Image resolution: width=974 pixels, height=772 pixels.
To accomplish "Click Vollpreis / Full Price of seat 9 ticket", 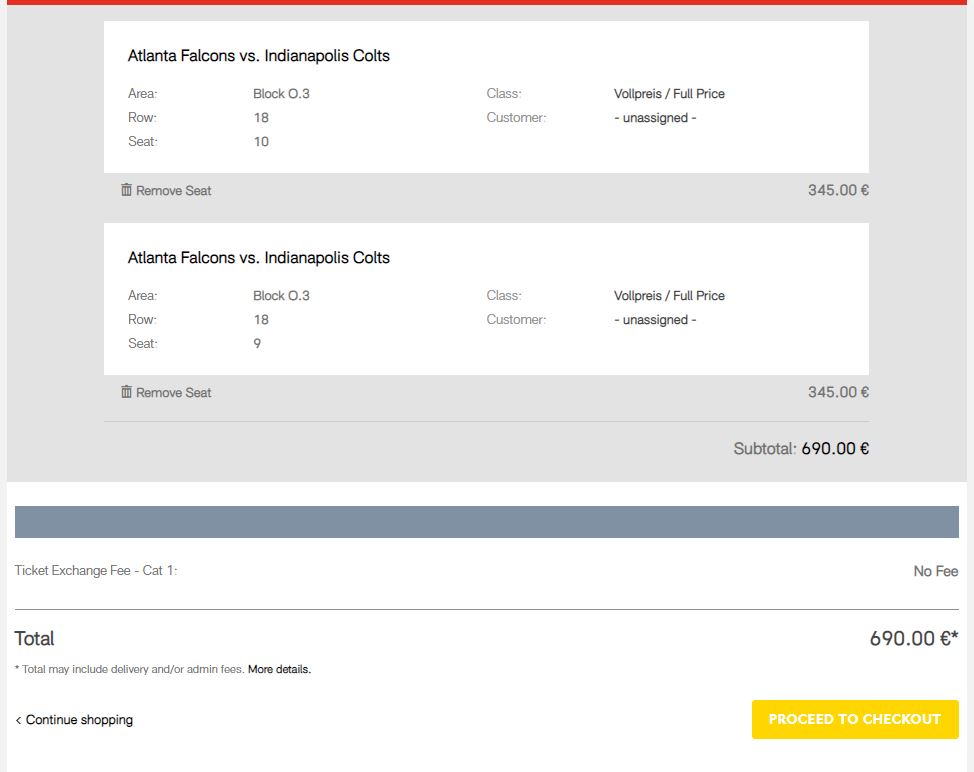I will [669, 296].
